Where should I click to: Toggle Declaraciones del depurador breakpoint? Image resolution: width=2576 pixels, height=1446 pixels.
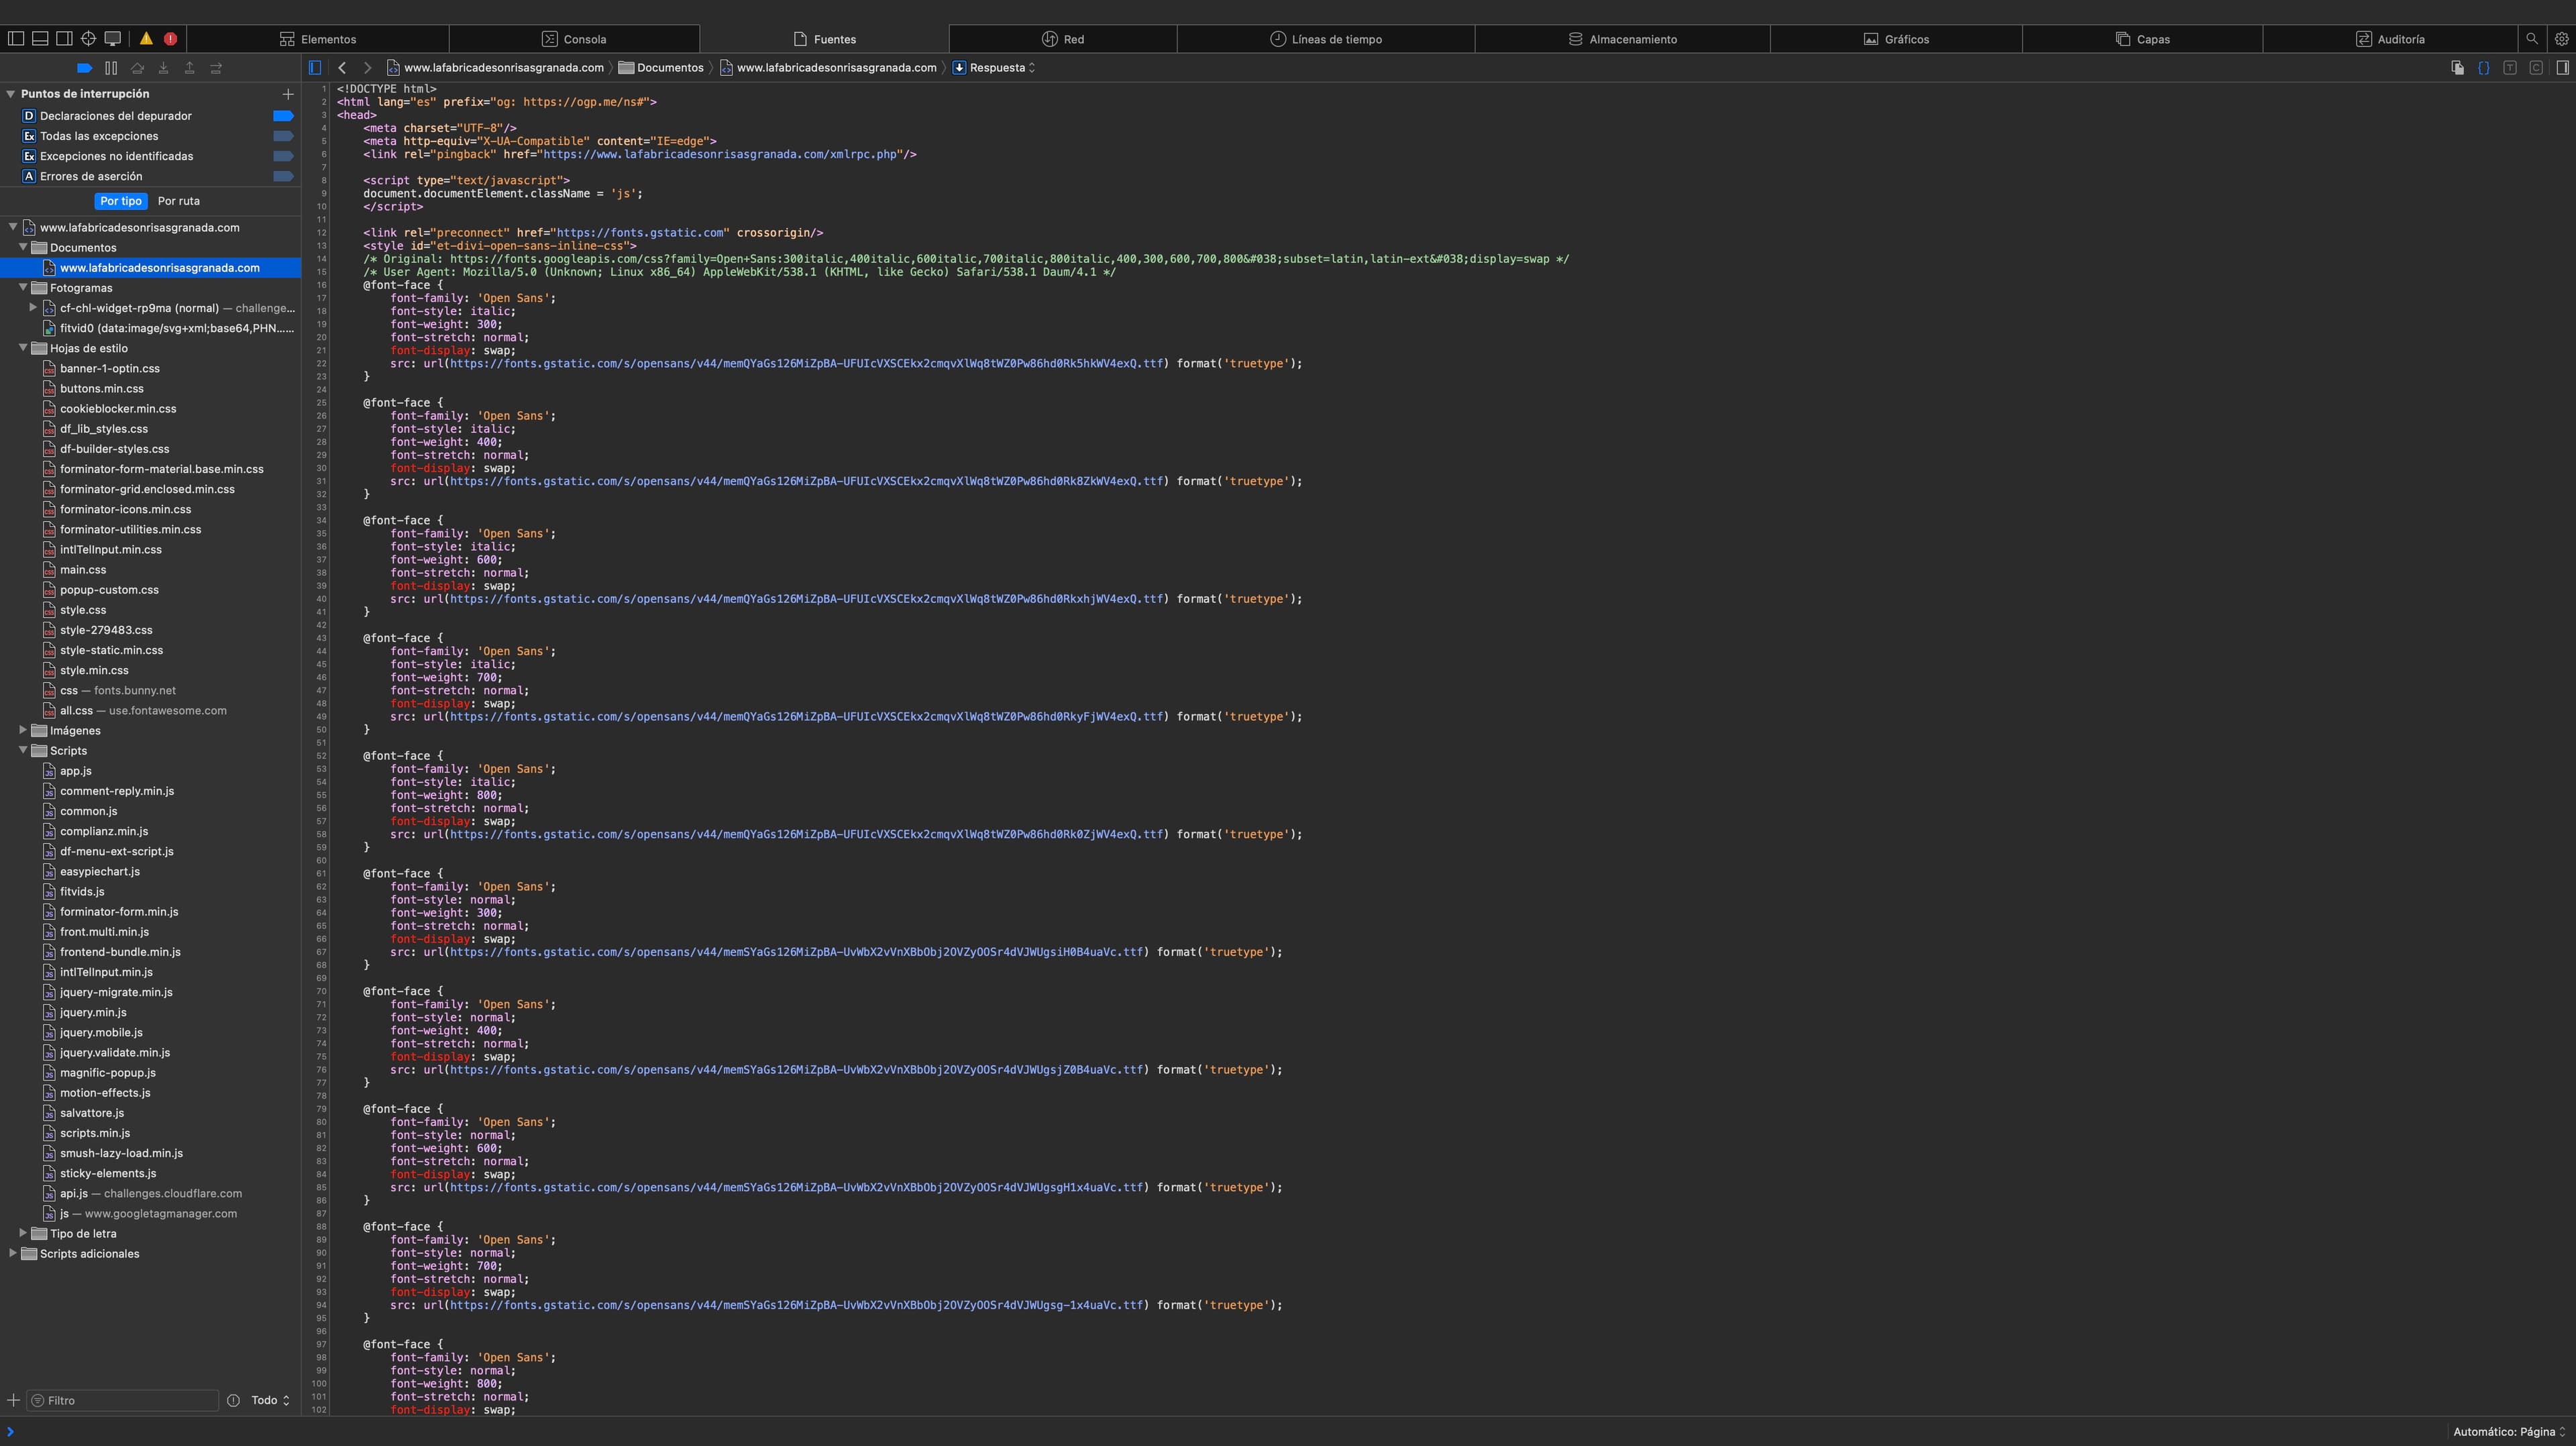click(x=283, y=116)
